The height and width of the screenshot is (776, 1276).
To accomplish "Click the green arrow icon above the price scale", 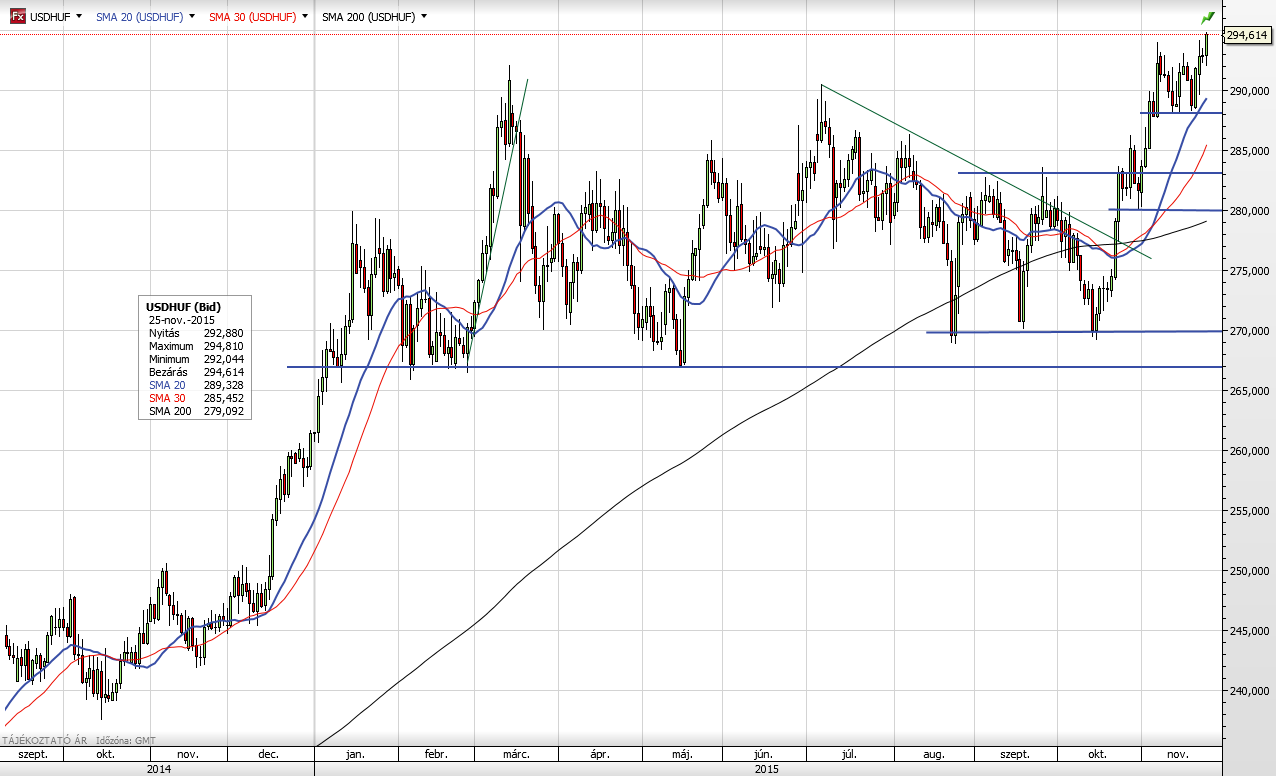I will coord(1207,17).
